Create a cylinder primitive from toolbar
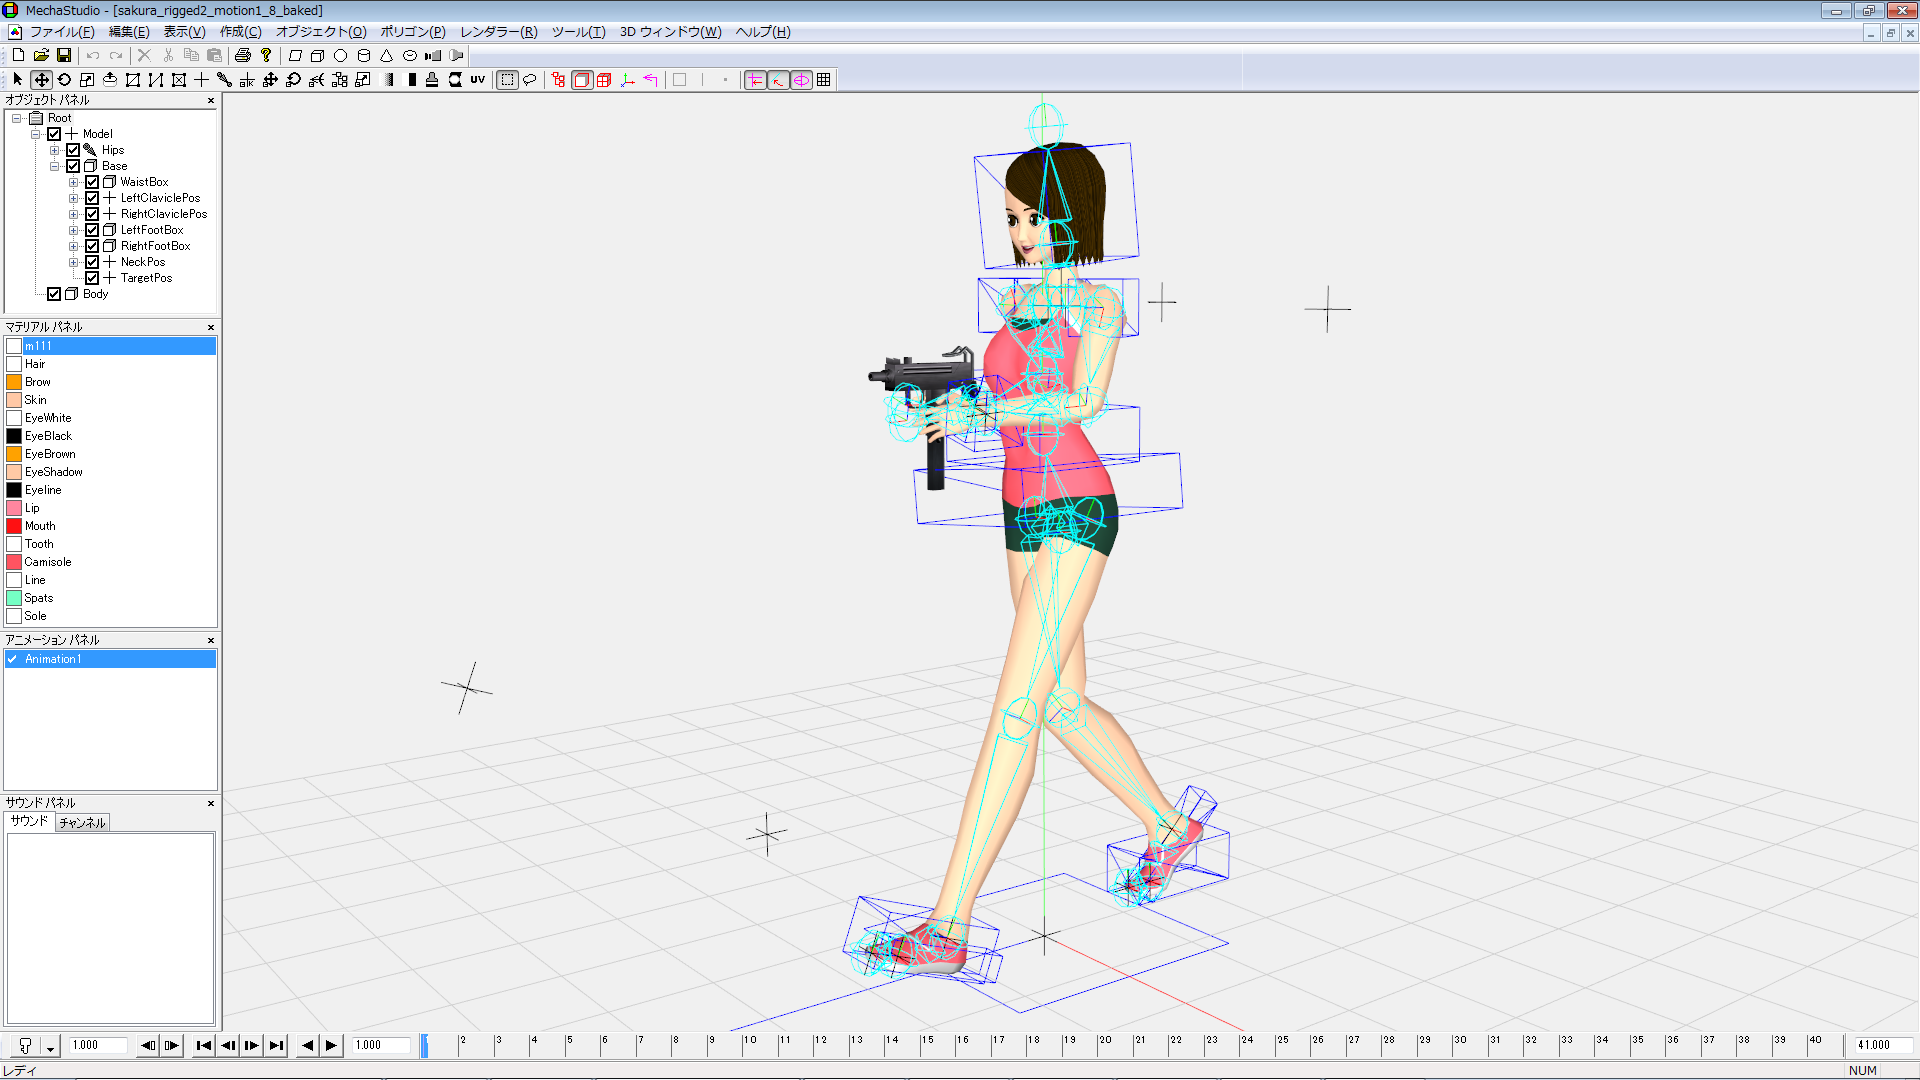The height and width of the screenshot is (1080, 1920). [364, 56]
